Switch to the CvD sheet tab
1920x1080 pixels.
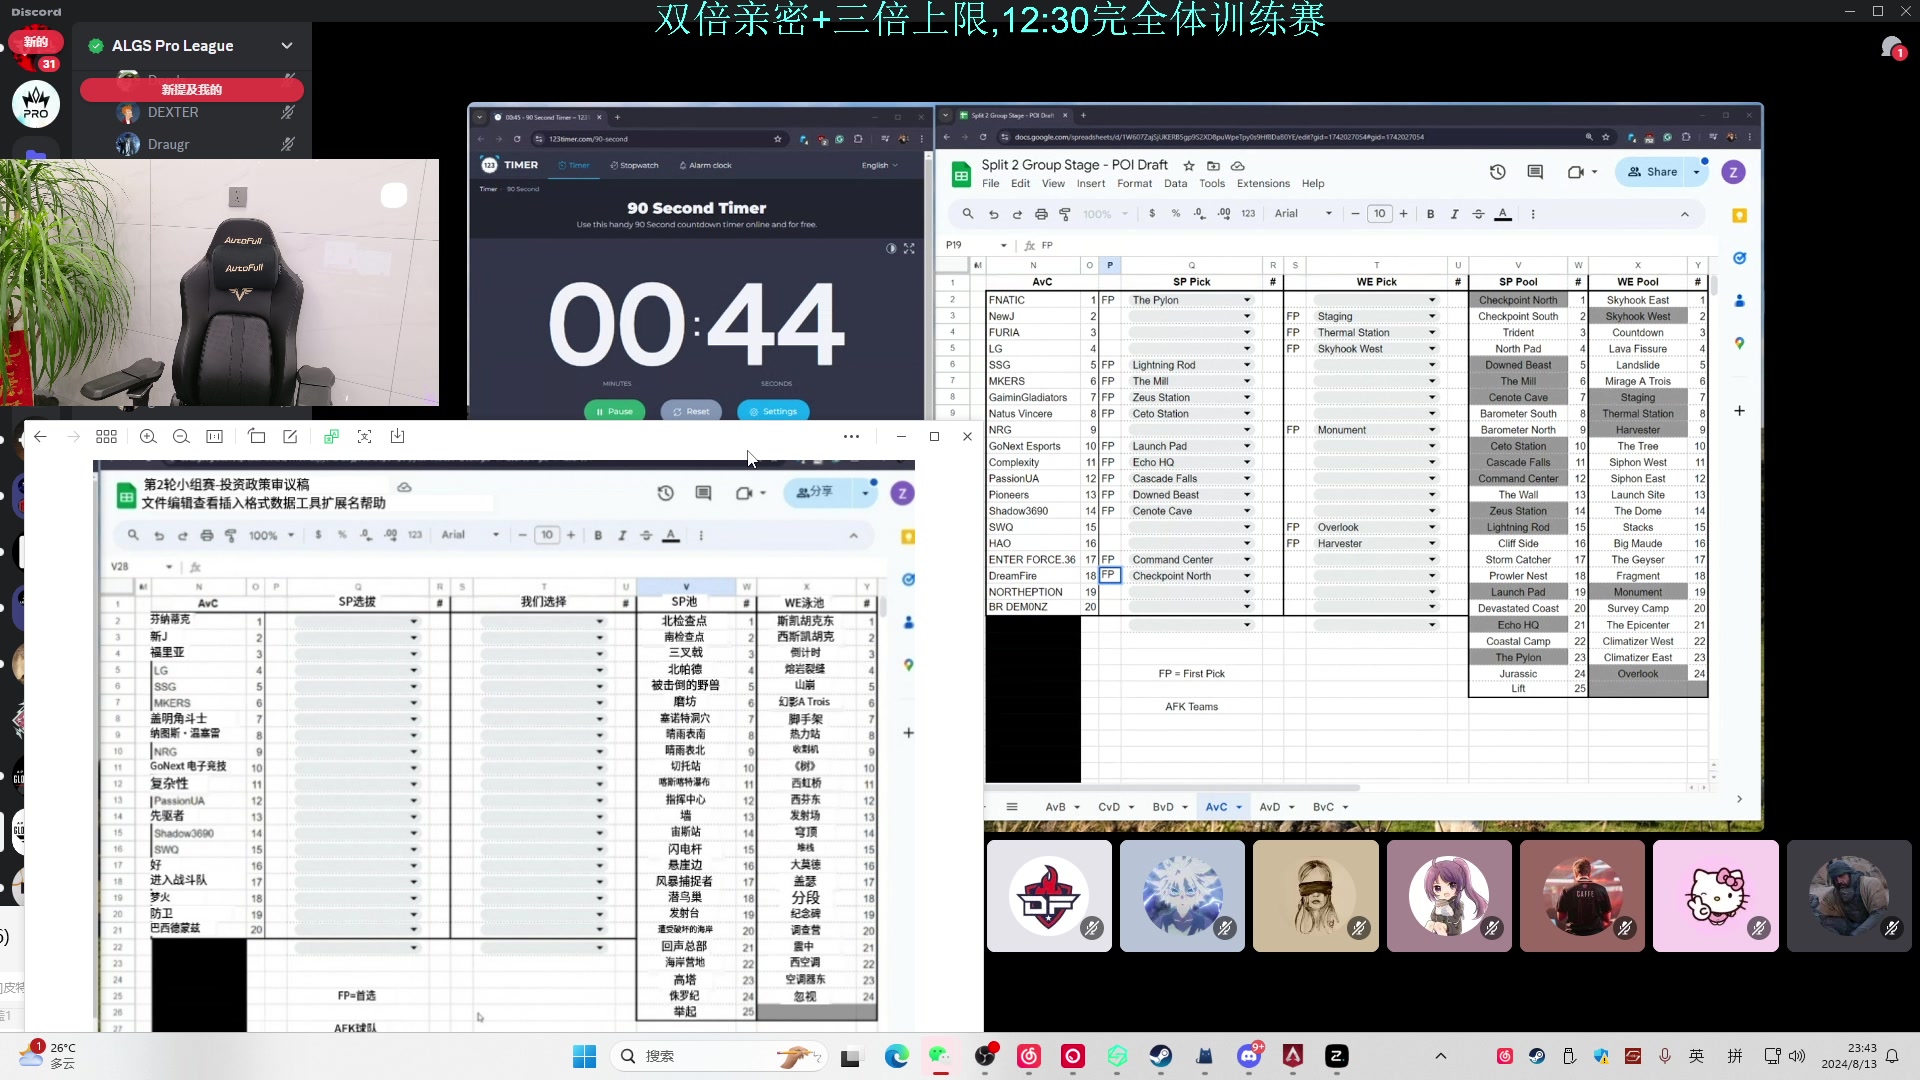coord(1109,807)
